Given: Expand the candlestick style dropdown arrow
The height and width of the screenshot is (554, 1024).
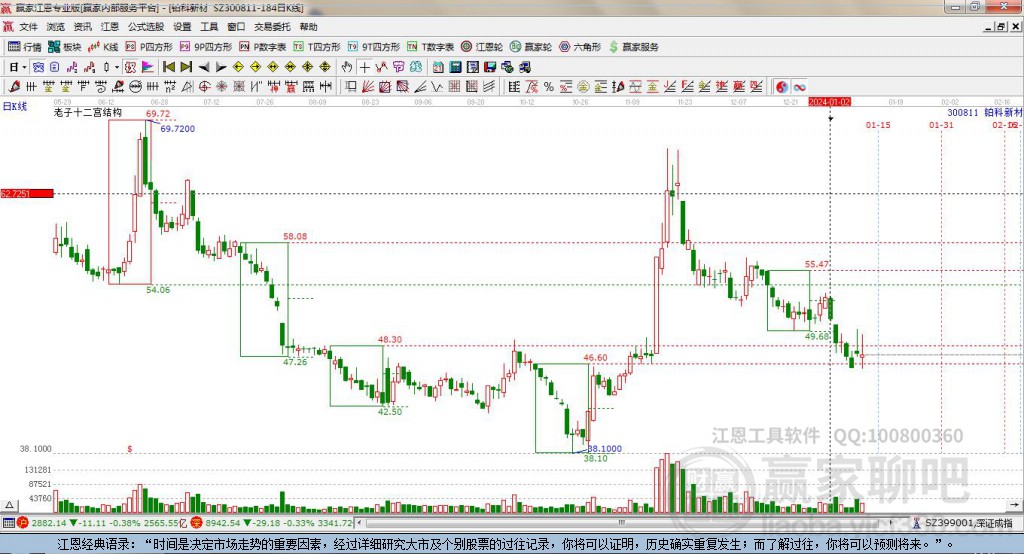Looking at the screenshot, I should [117, 67].
